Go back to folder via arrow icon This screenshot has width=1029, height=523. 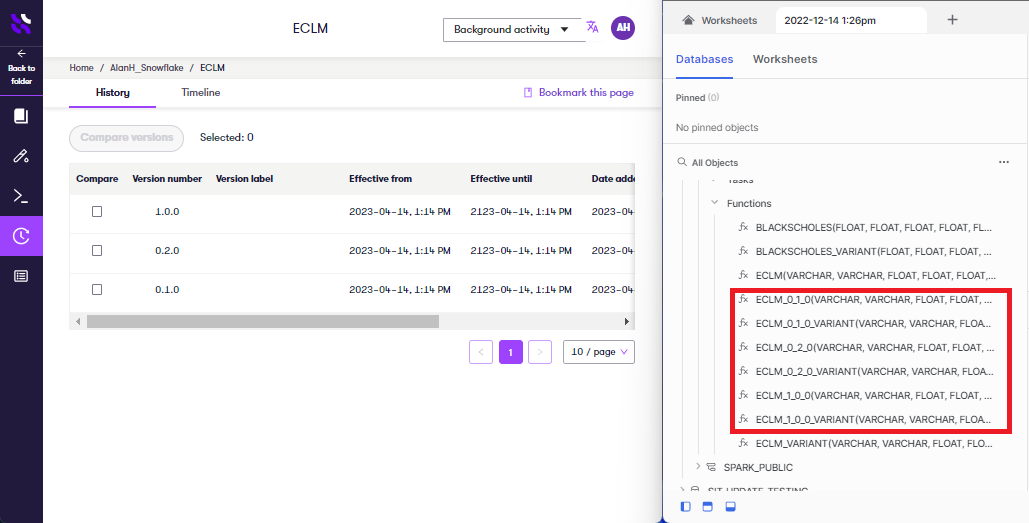coord(22,54)
